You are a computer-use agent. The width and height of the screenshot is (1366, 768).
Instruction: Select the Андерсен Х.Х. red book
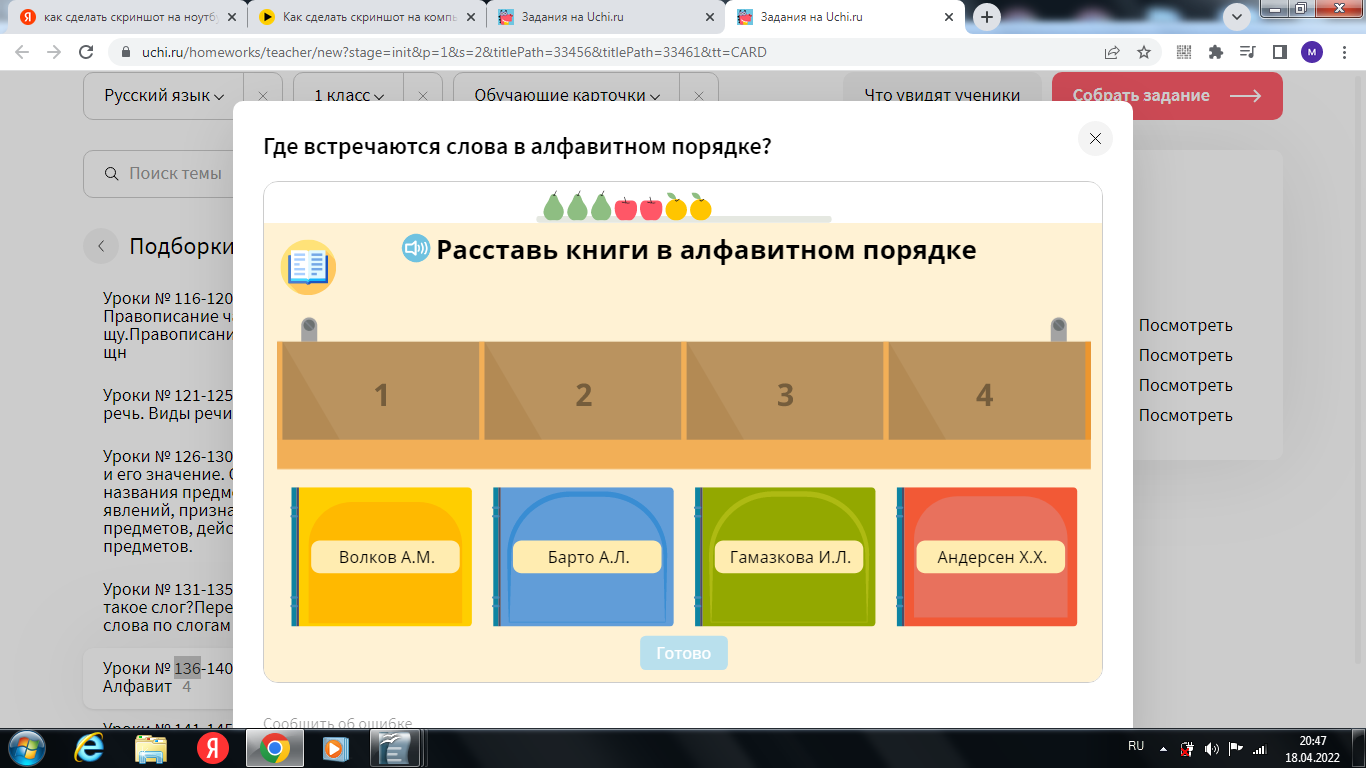click(990, 557)
